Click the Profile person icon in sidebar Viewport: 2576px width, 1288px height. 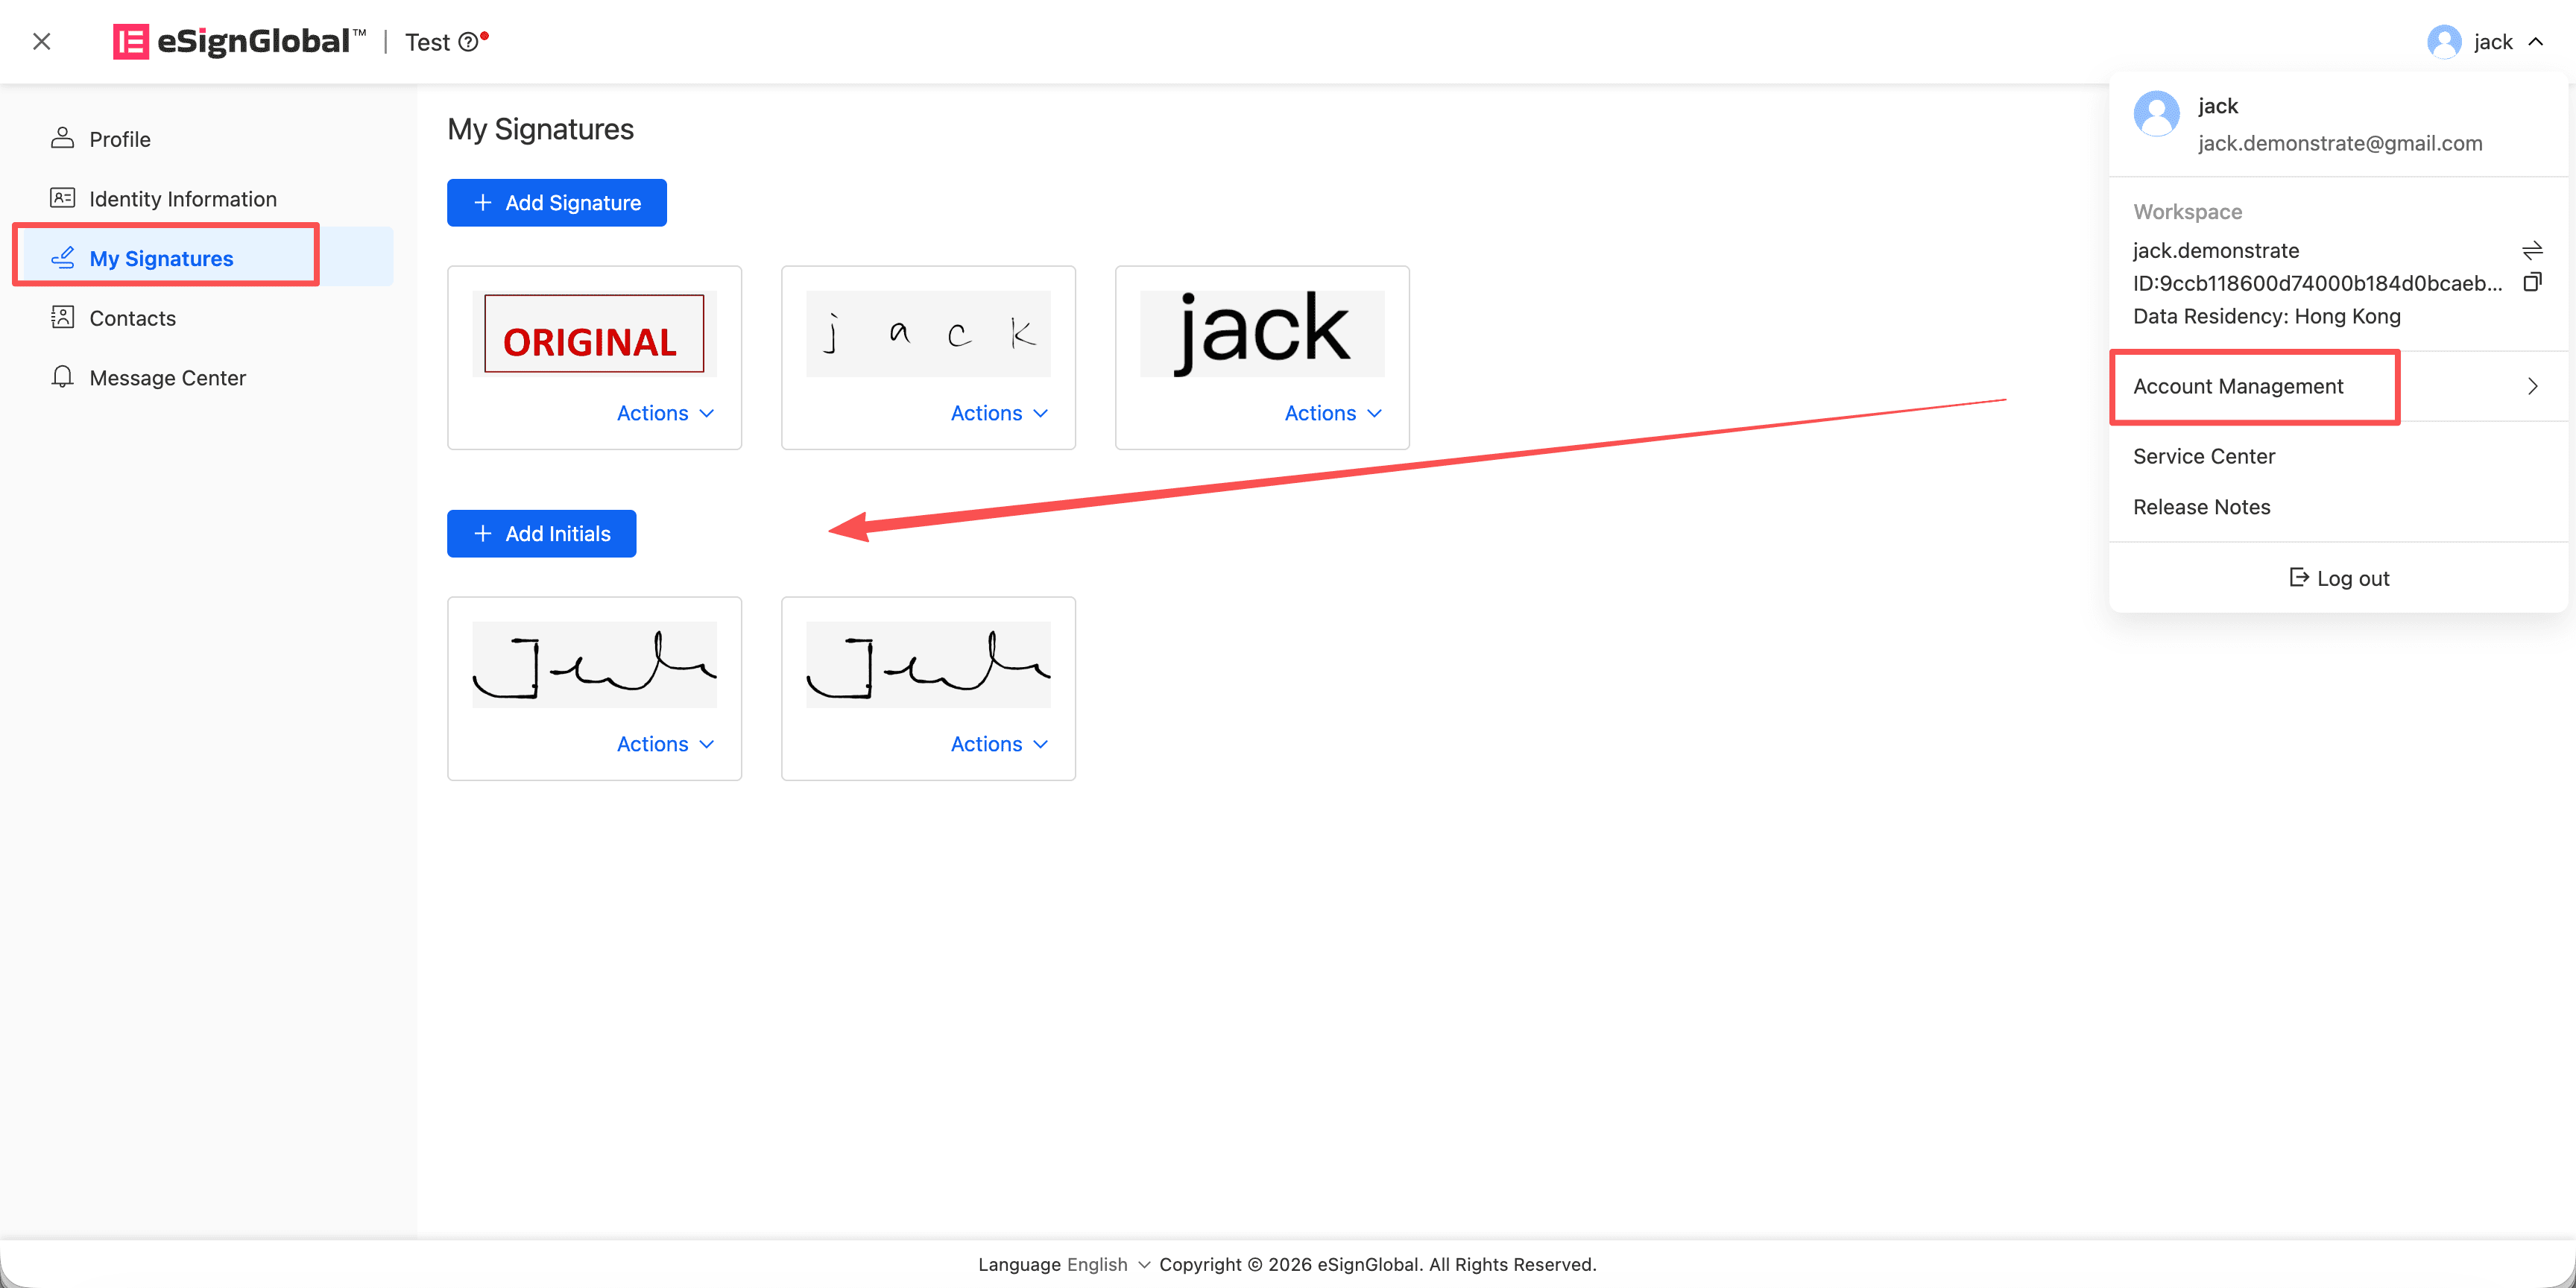tap(62, 138)
